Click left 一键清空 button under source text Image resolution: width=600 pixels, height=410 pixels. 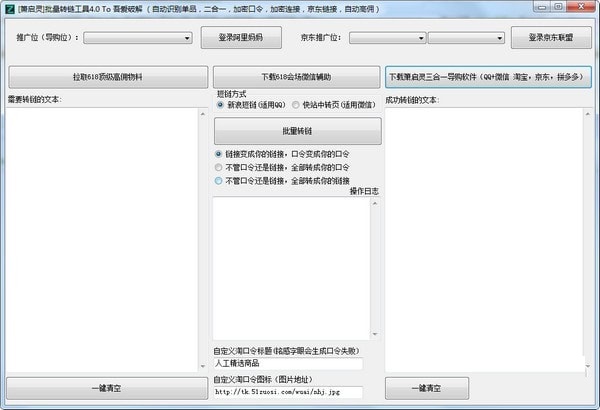click(x=107, y=388)
